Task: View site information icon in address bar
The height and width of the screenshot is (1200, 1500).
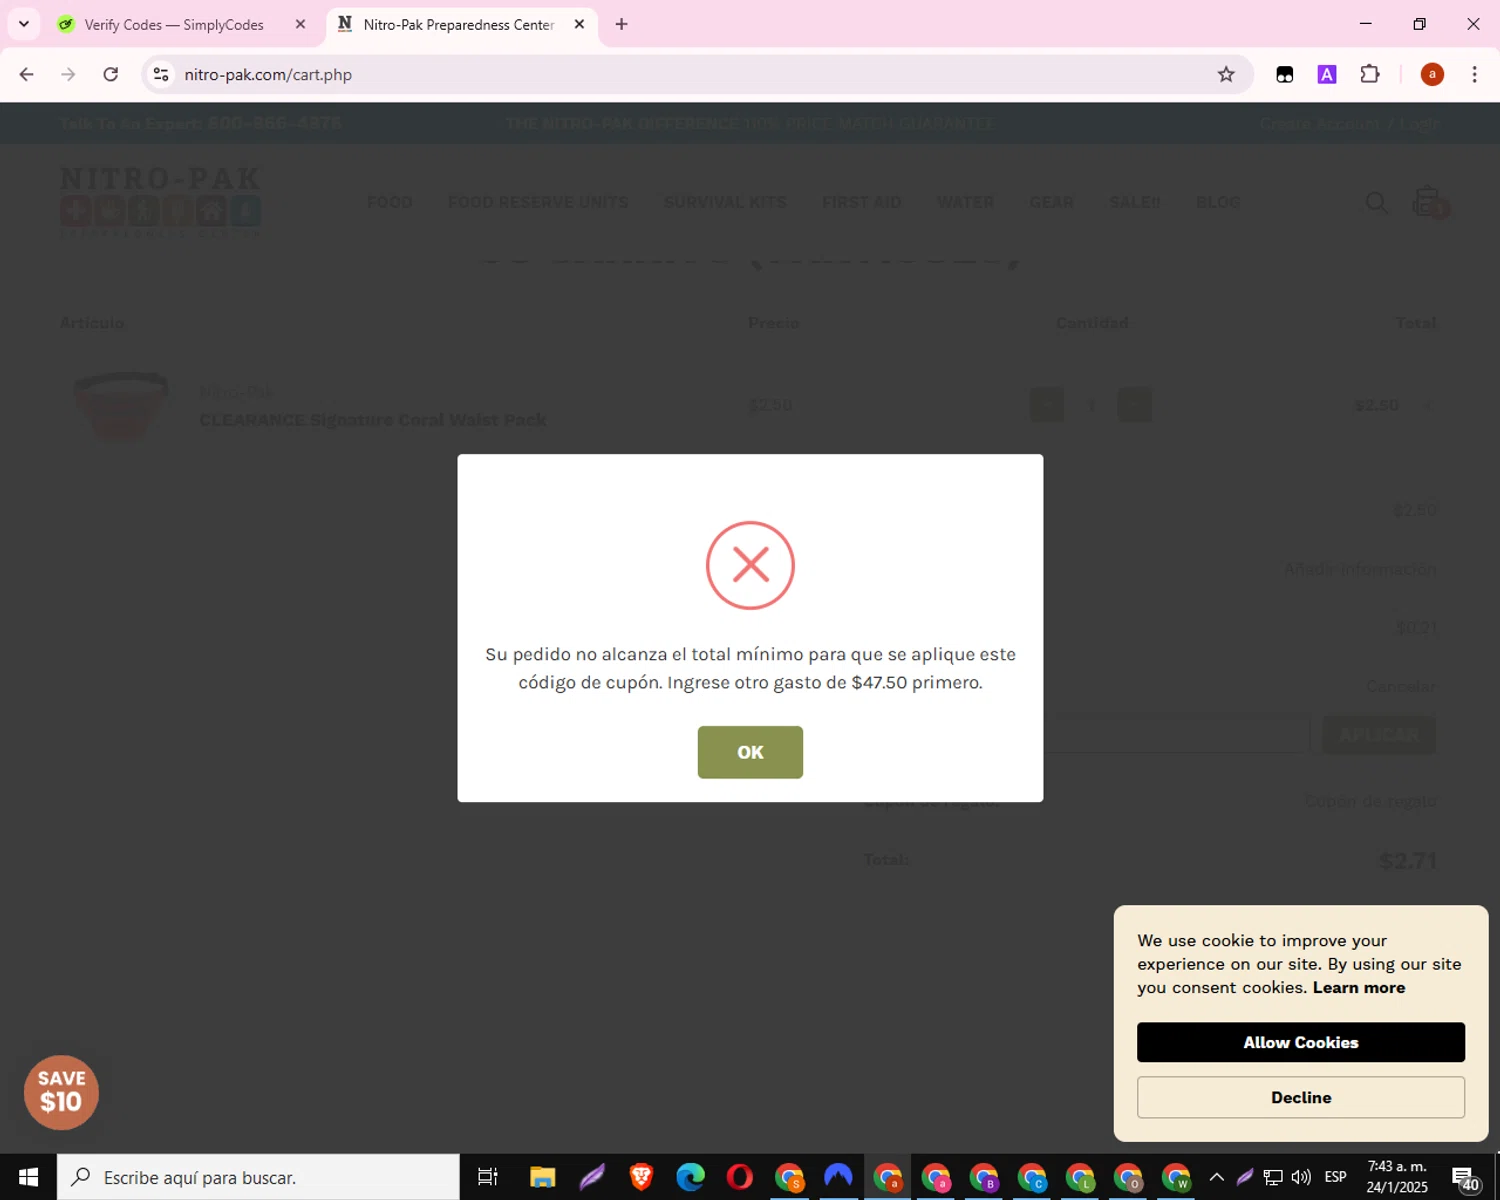Action: [161, 74]
